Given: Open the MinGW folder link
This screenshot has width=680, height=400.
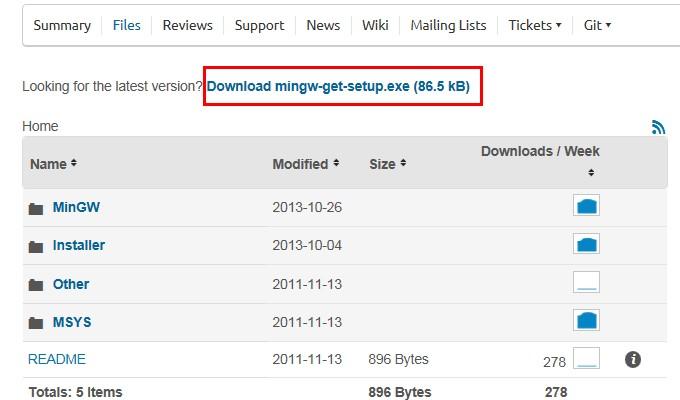Looking at the screenshot, I should tap(76, 207).
